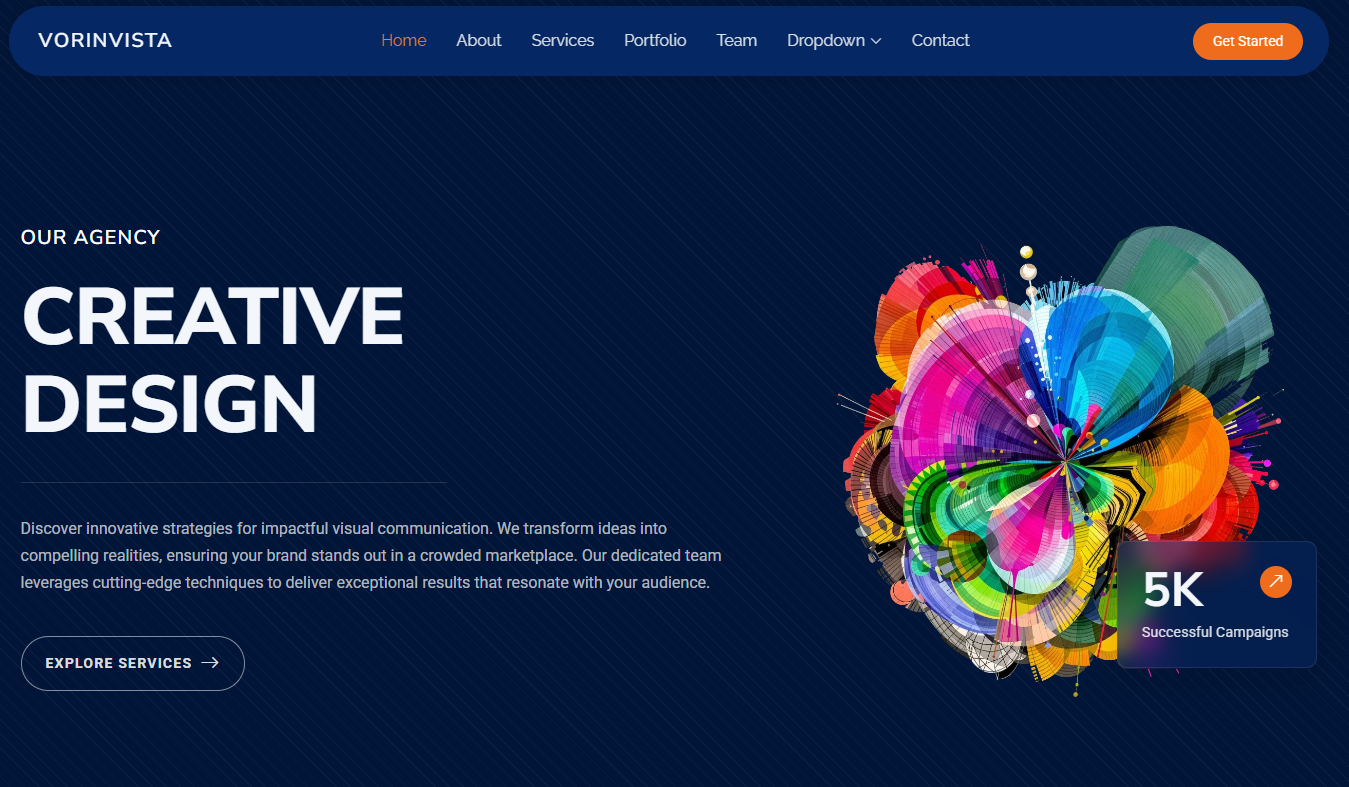Click the OUR AGENCY subtitle text

tap(90, 237)
